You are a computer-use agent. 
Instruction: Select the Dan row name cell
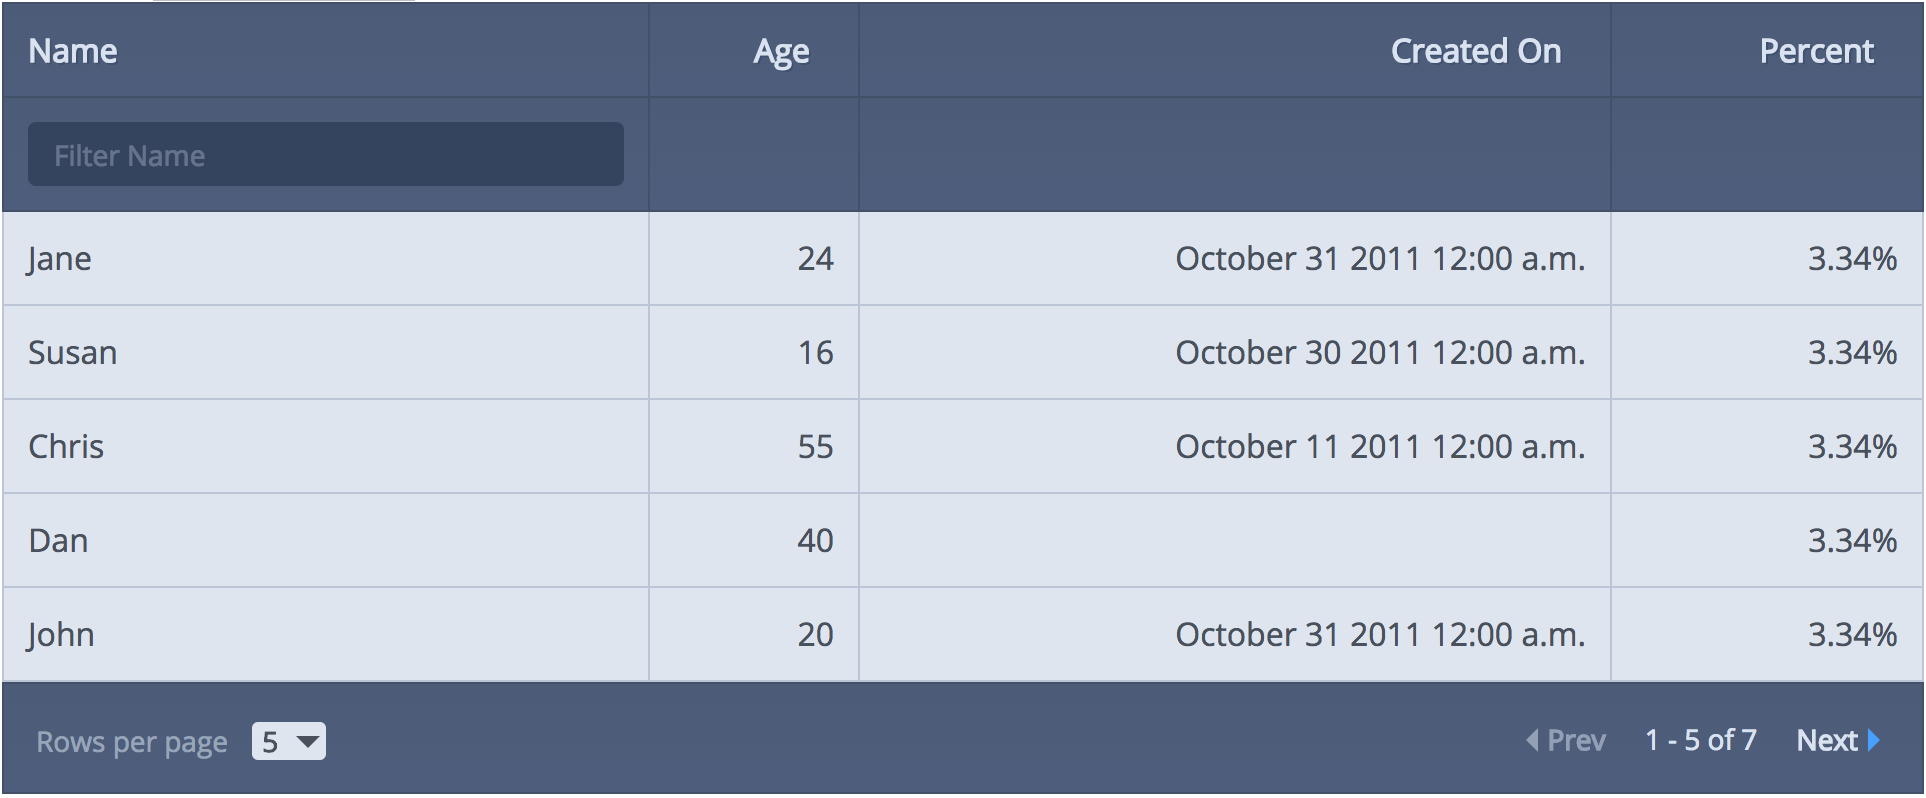point(326,540)
